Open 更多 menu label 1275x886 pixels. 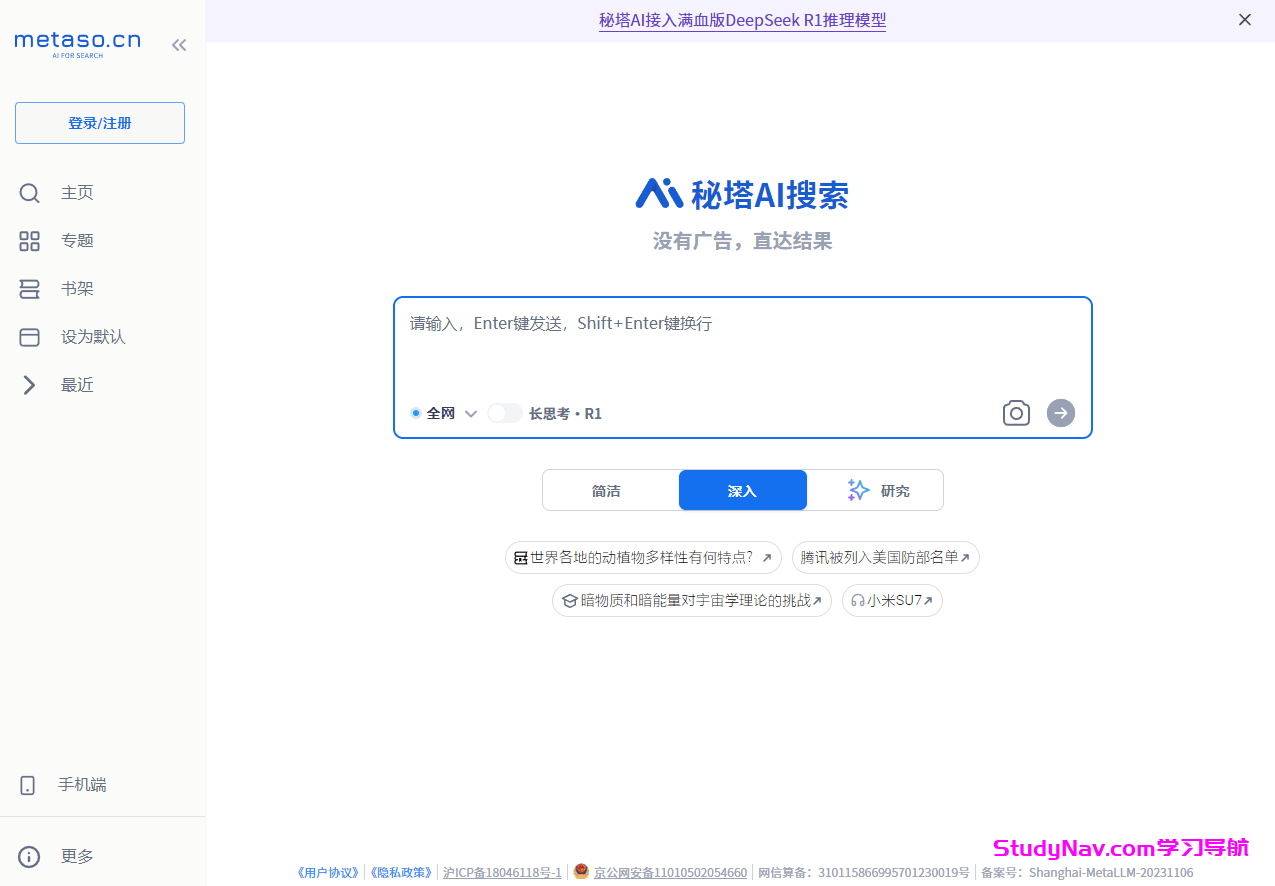77,856
